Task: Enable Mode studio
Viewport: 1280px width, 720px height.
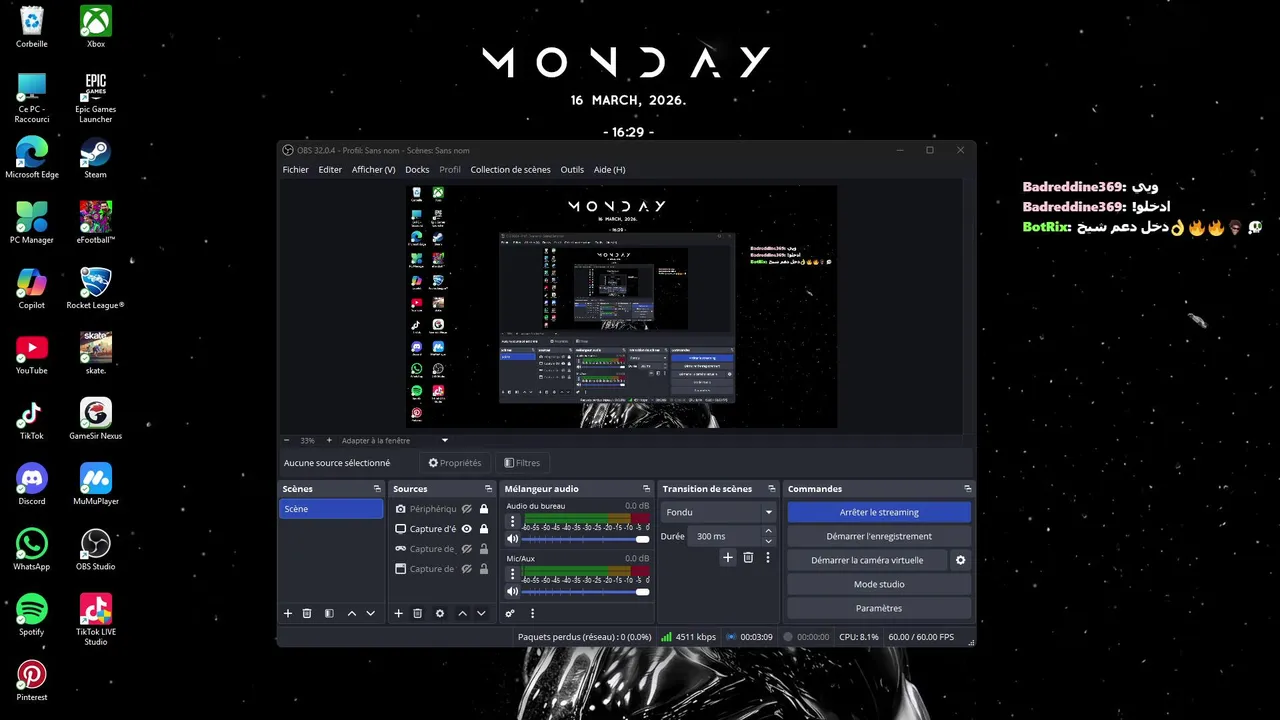Action: (x=879, y=584)
